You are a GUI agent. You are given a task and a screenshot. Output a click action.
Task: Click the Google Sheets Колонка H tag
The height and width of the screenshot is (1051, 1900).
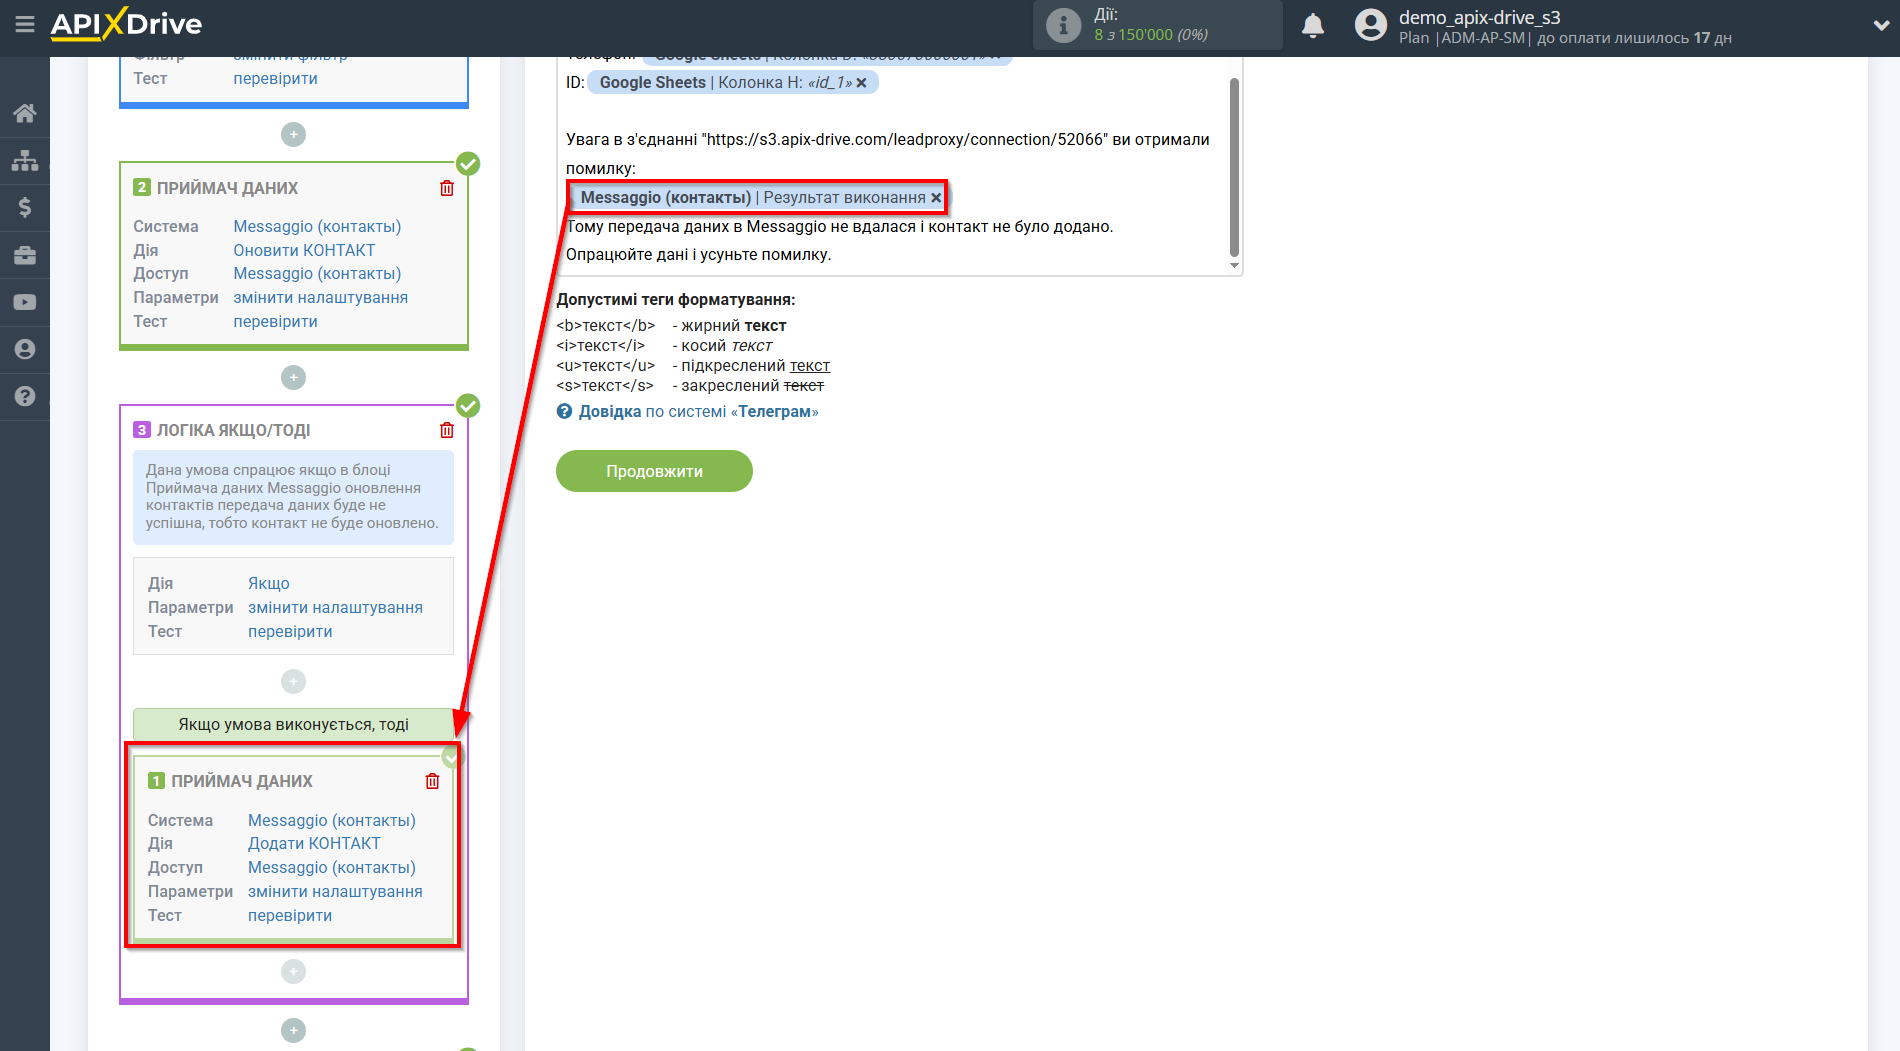tap(733, 83)
